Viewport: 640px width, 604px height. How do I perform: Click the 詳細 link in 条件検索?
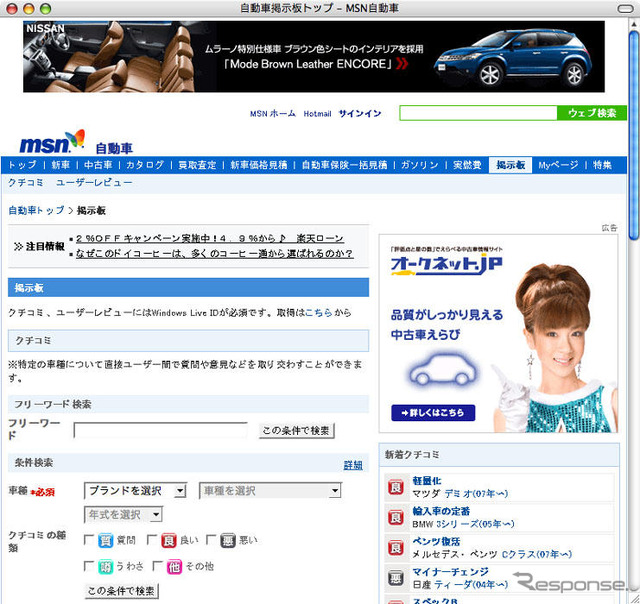pos(353,465)
